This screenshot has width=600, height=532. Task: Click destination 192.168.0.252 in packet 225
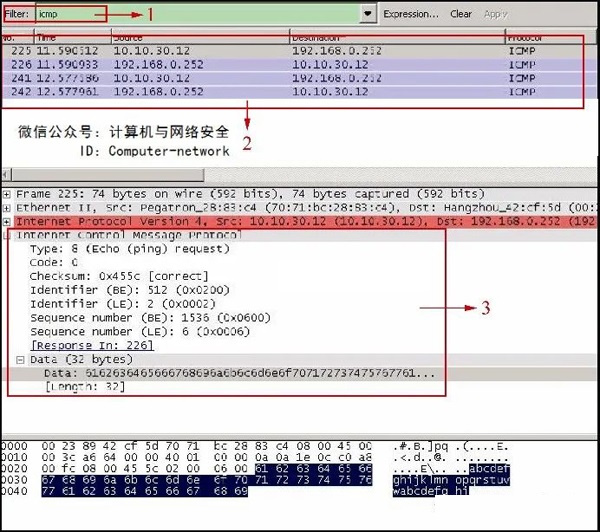pos(337,51)
